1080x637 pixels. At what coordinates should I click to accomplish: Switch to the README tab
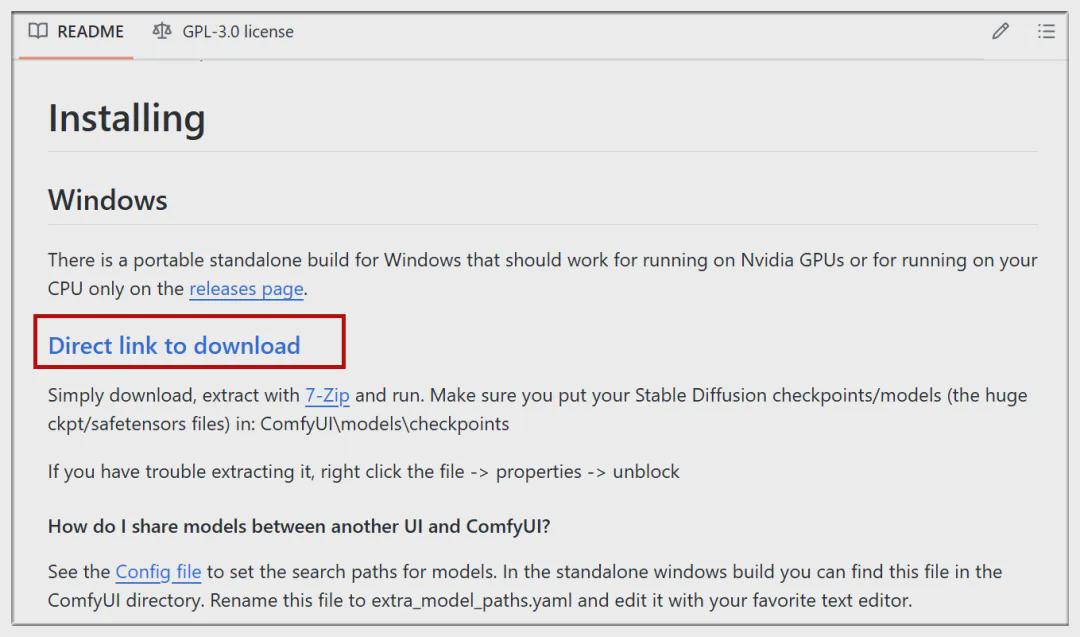[x=90, y=31]
